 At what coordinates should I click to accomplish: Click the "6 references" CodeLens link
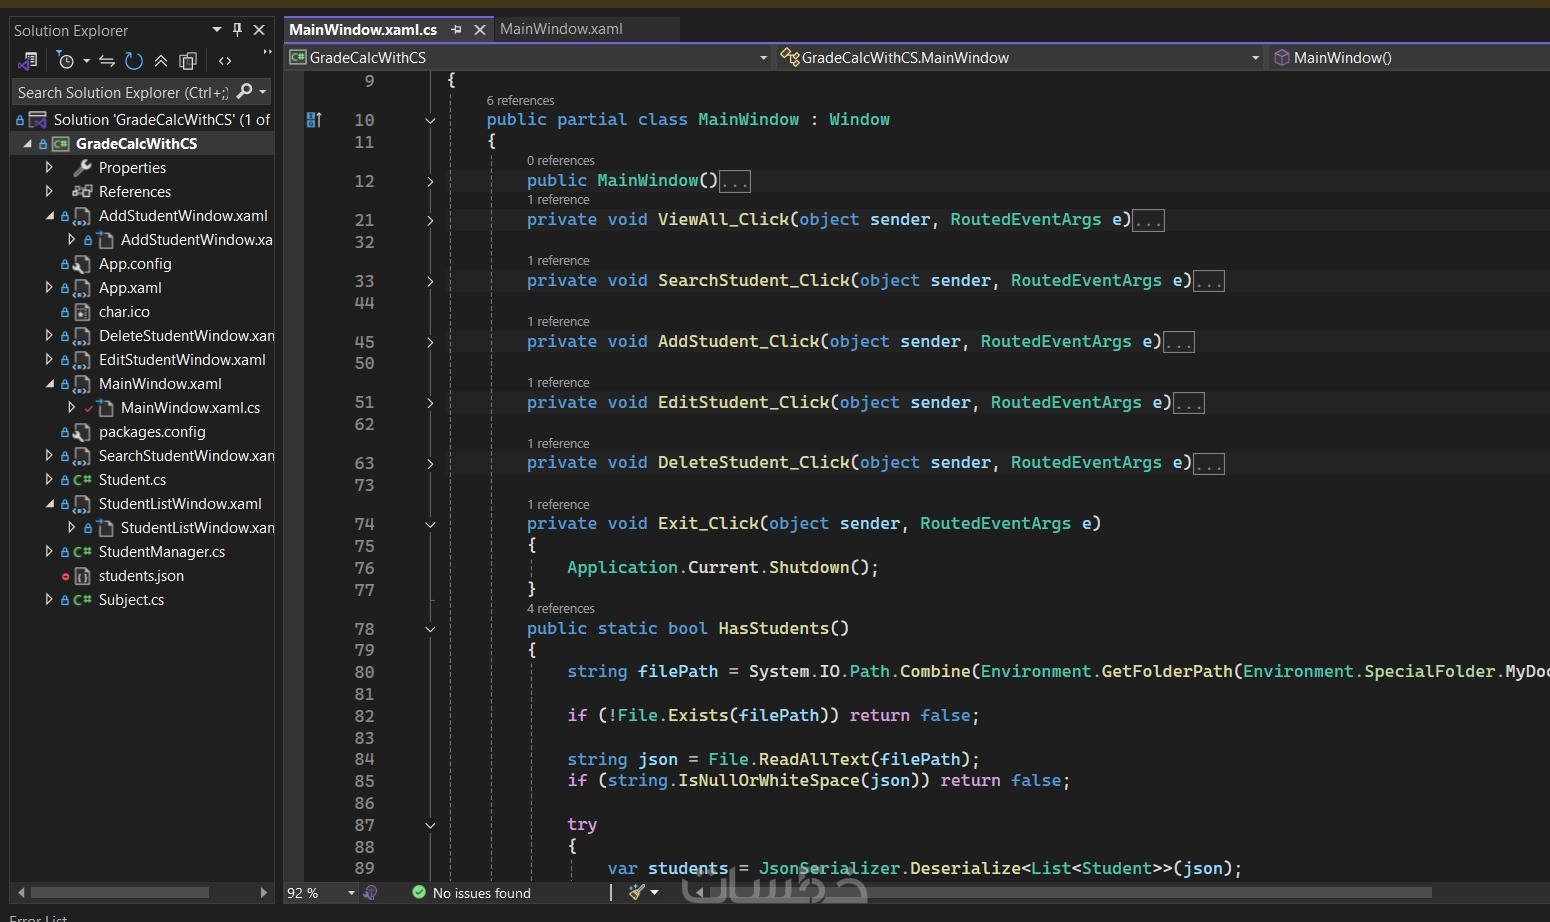click(520, 101)
